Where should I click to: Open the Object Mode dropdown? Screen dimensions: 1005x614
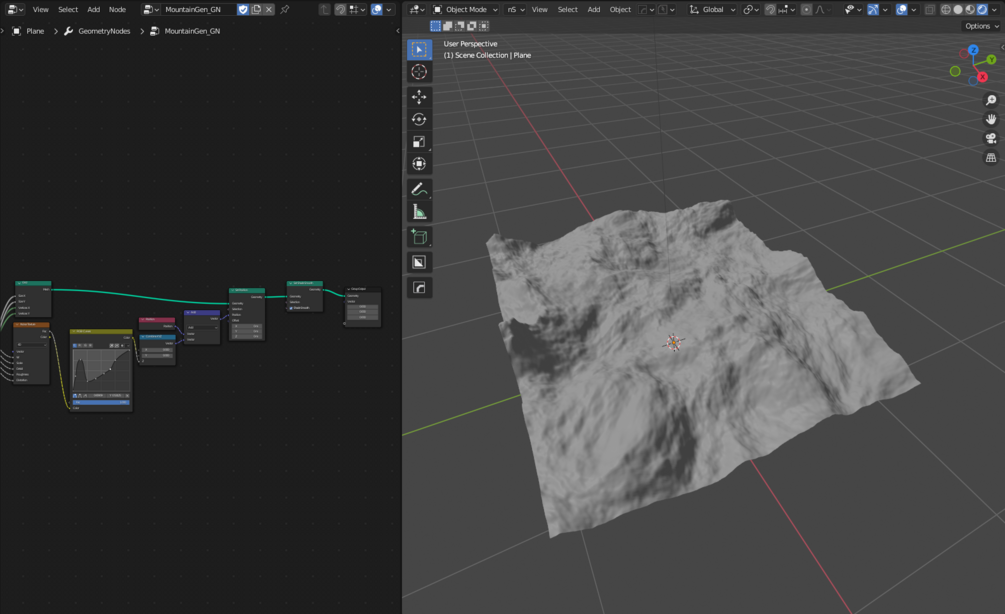click(465, 9)
